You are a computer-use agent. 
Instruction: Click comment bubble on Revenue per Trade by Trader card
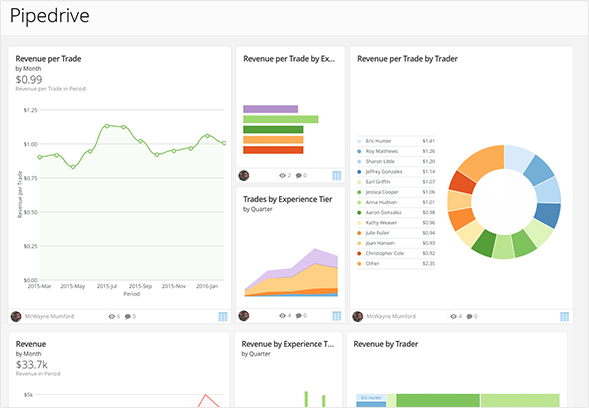pyautogui.click(x=470, y=316)
